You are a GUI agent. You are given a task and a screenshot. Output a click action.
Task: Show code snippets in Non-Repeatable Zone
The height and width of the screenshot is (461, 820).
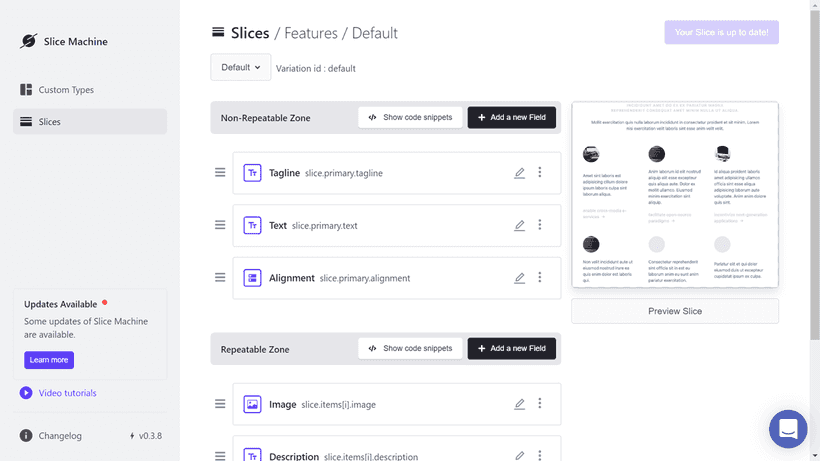[x=410, y=117]
